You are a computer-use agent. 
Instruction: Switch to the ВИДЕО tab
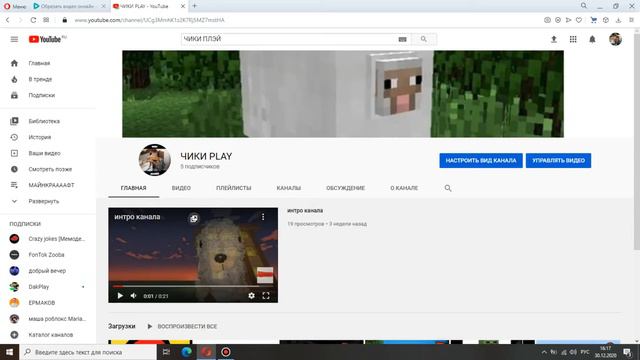(181, 188)
